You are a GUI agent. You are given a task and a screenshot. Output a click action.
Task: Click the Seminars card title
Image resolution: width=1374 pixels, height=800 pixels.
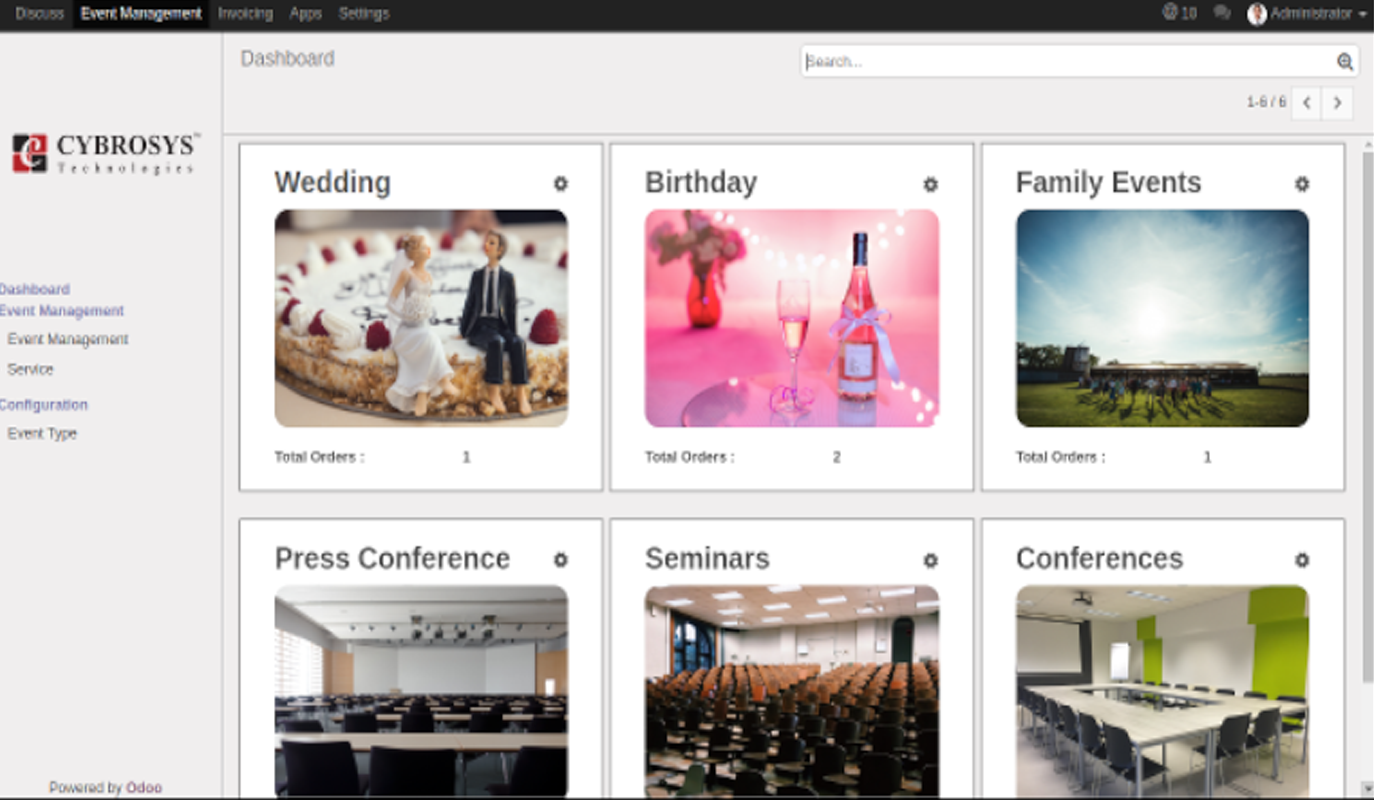click(708, 558)
